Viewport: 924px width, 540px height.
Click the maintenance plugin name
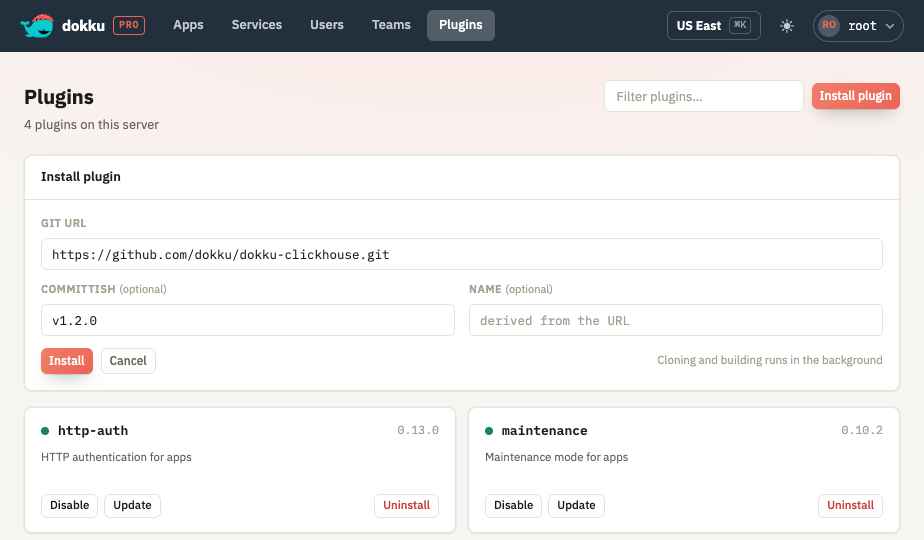(x=544, y=431)
